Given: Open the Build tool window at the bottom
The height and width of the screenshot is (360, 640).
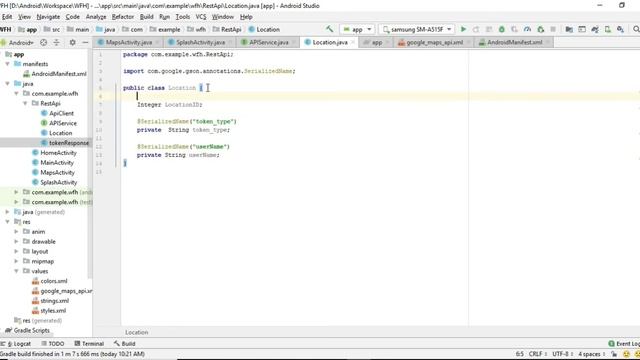Looking at the screenshot, I should pyautogui.click(x=124, y=344).
